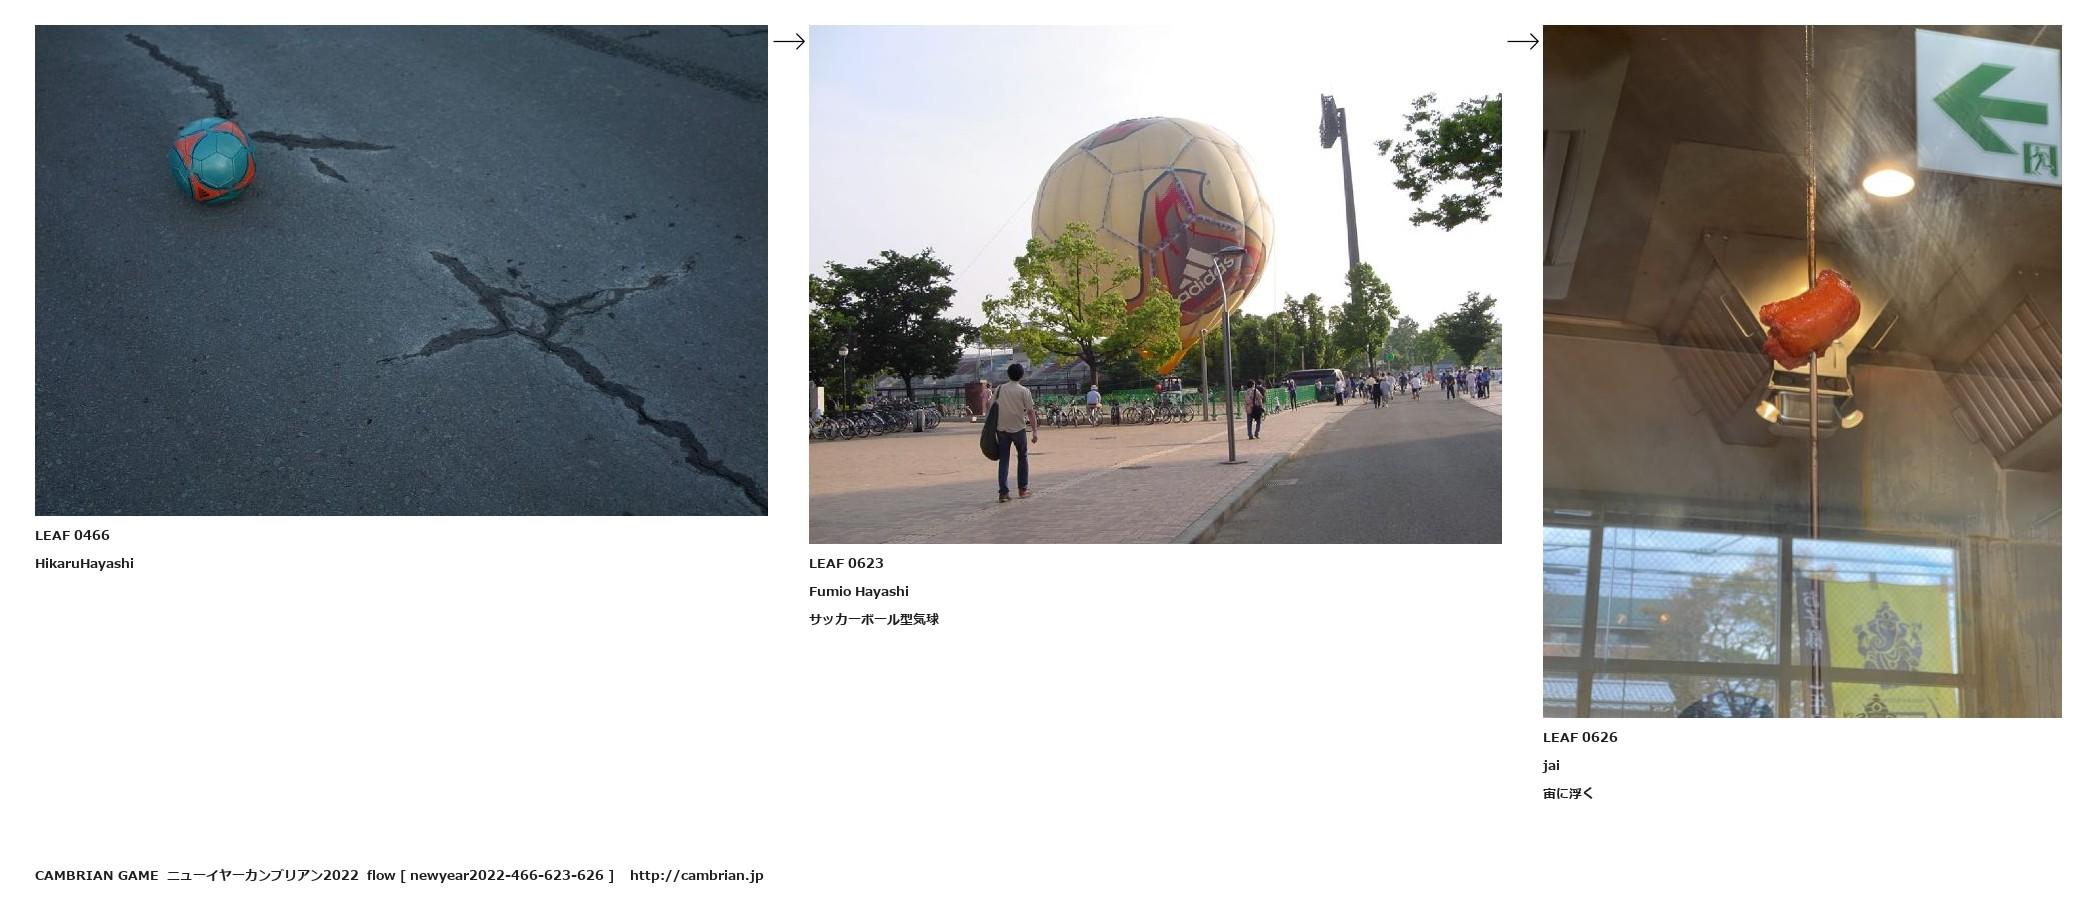
Task: Select author name HikaruHayashi
Action: pos(84,563)
